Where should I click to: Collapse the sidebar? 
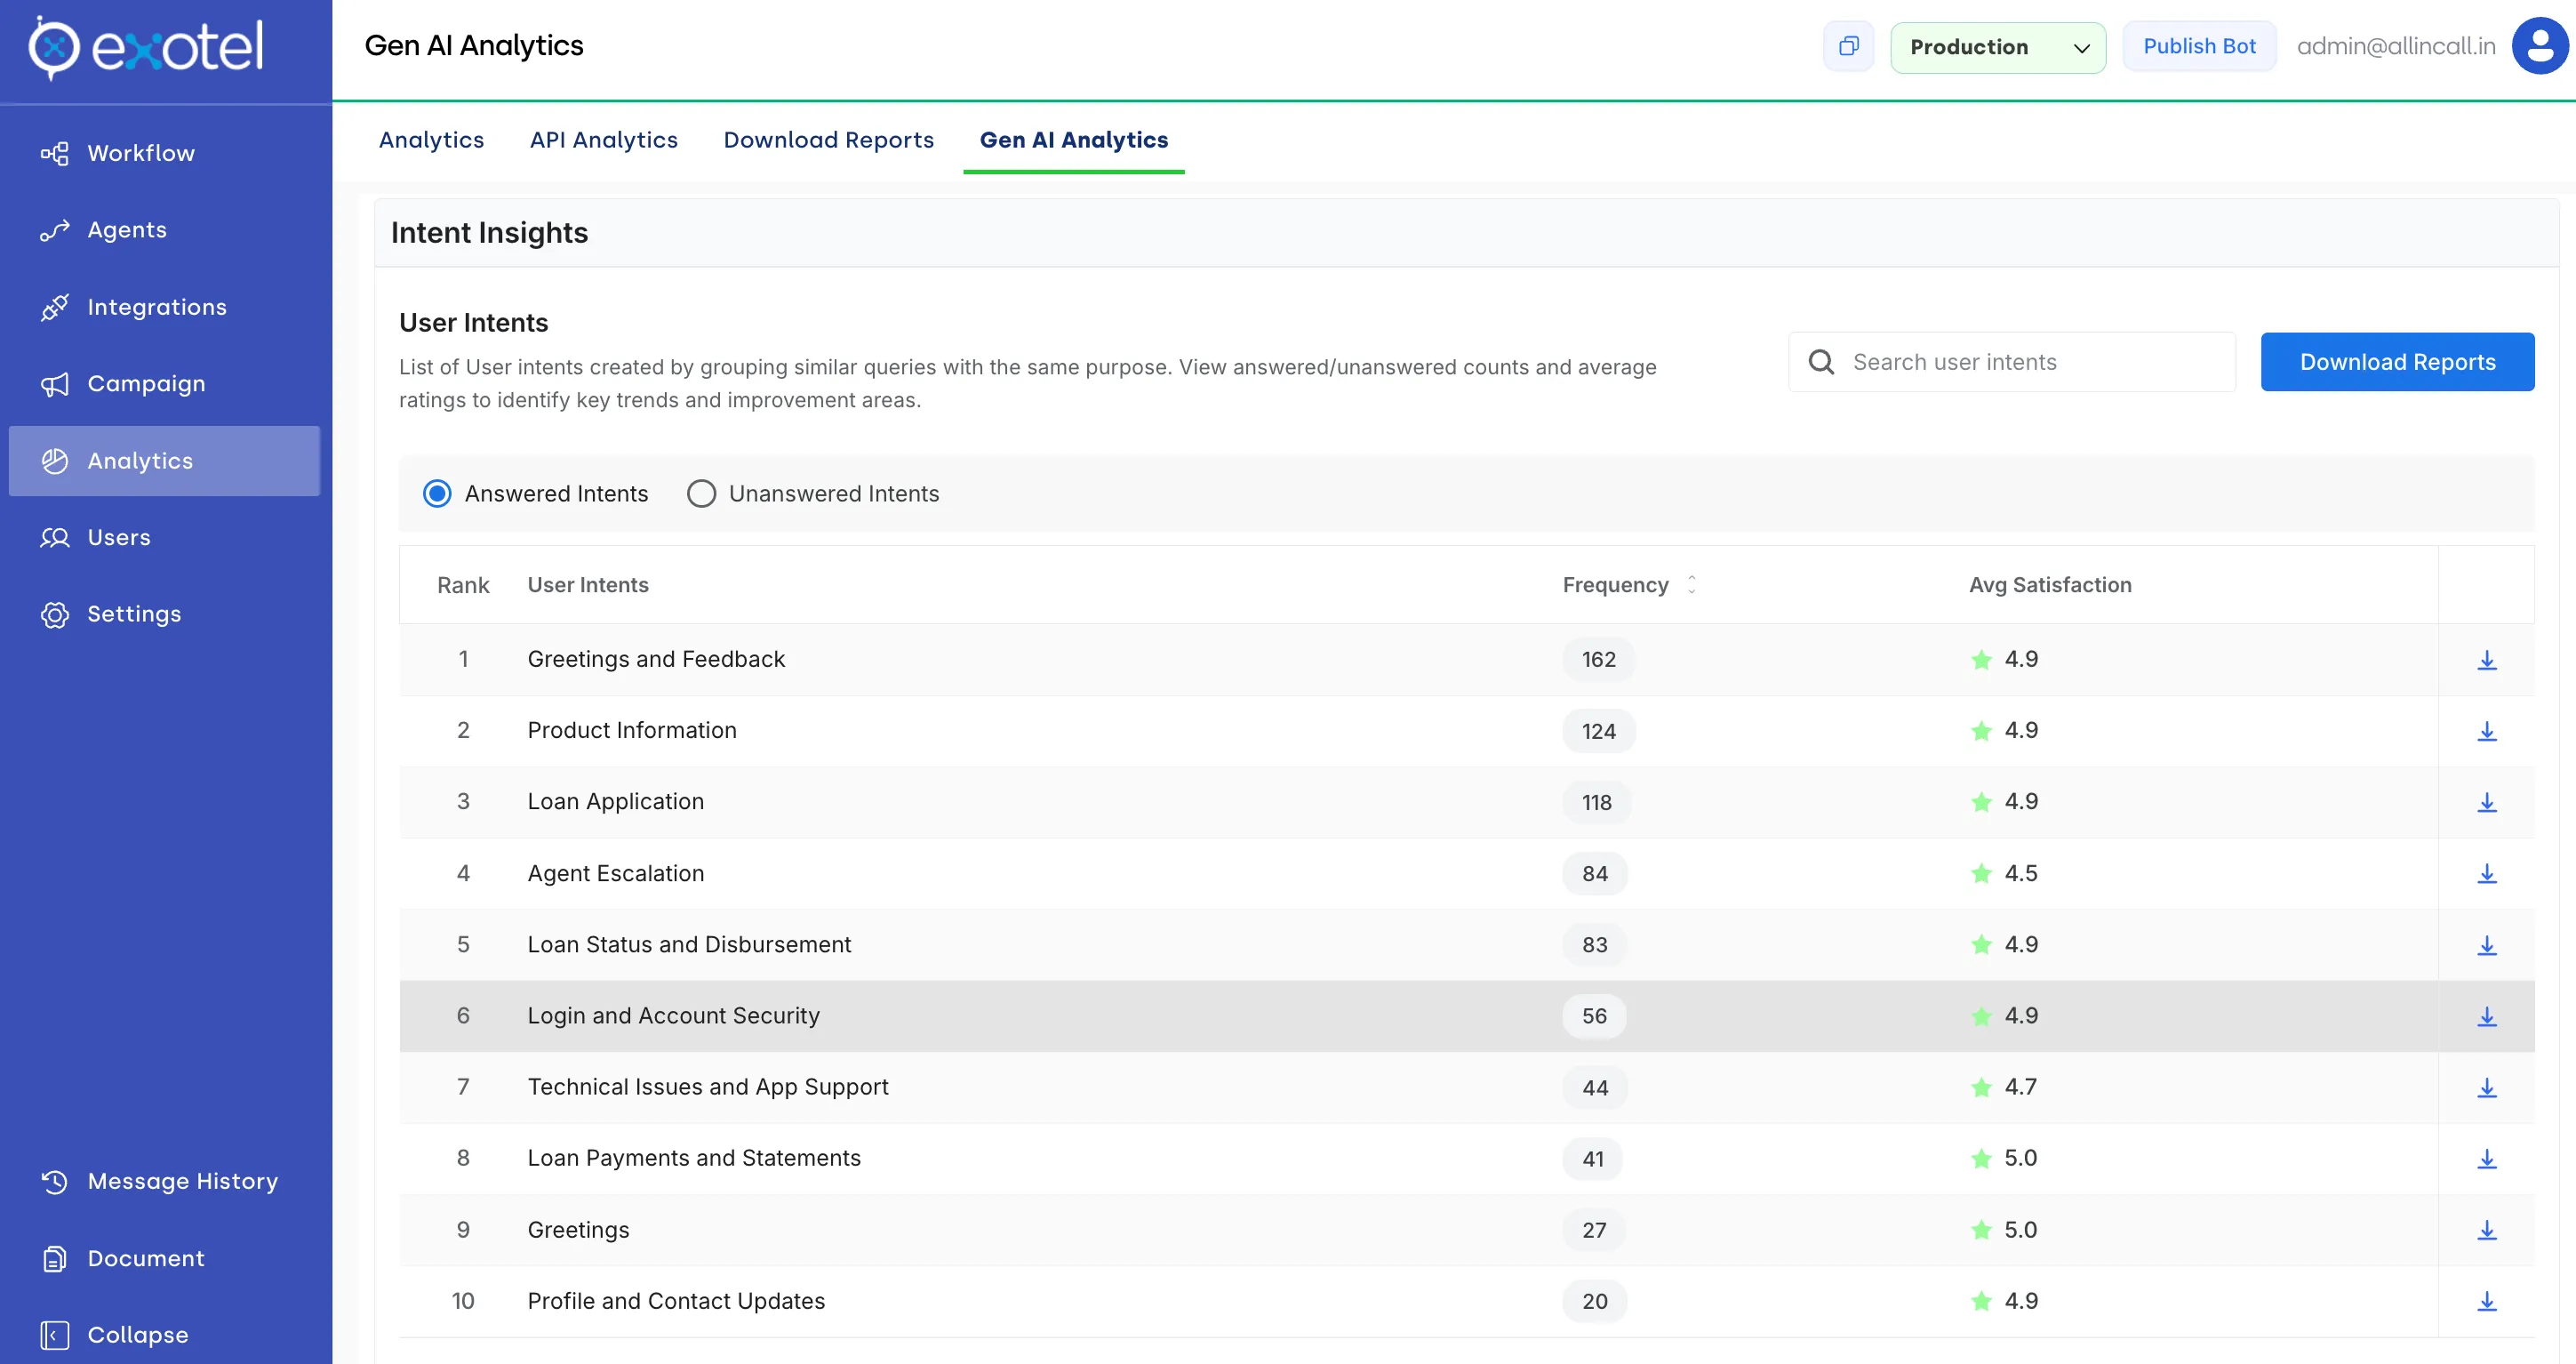coord(165,1335)
